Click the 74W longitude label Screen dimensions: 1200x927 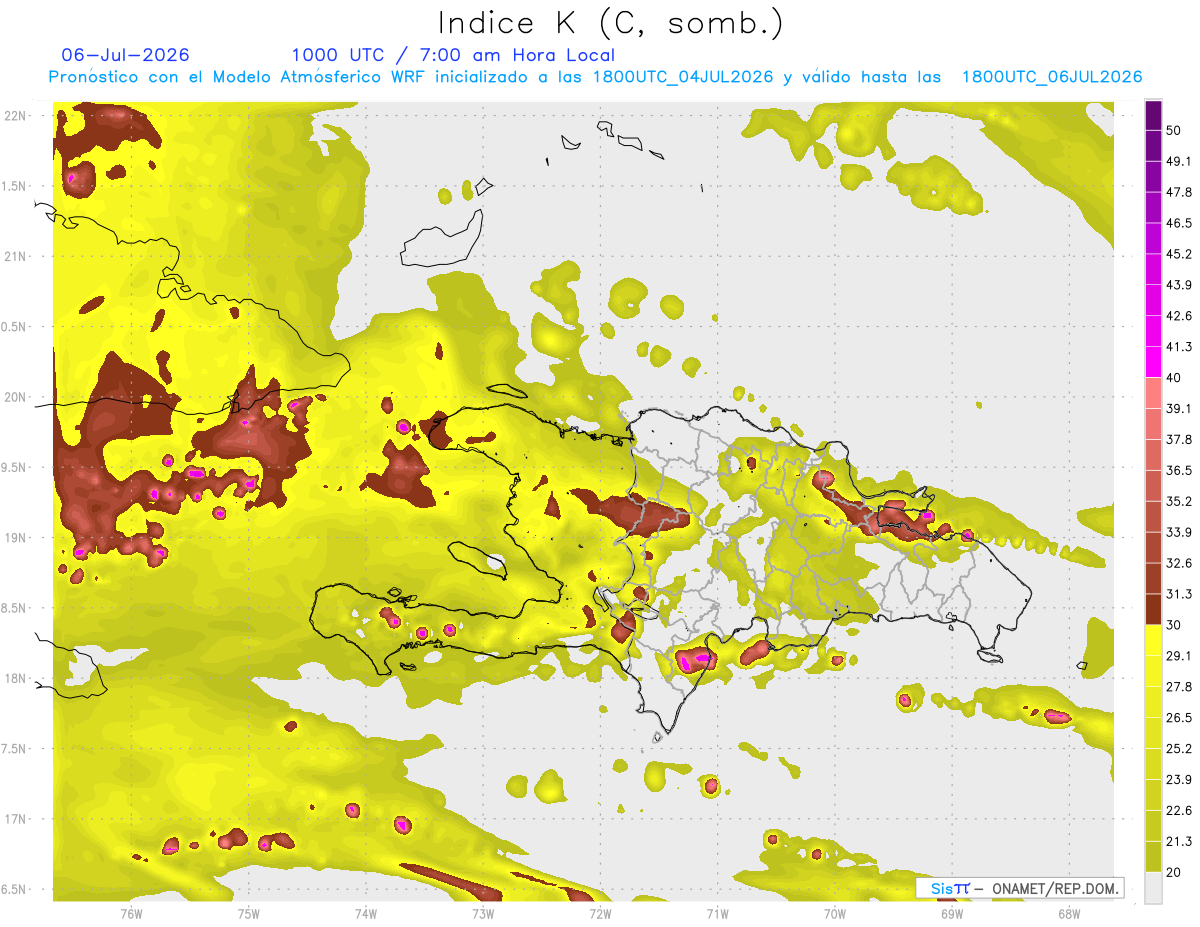coord(365,912)
